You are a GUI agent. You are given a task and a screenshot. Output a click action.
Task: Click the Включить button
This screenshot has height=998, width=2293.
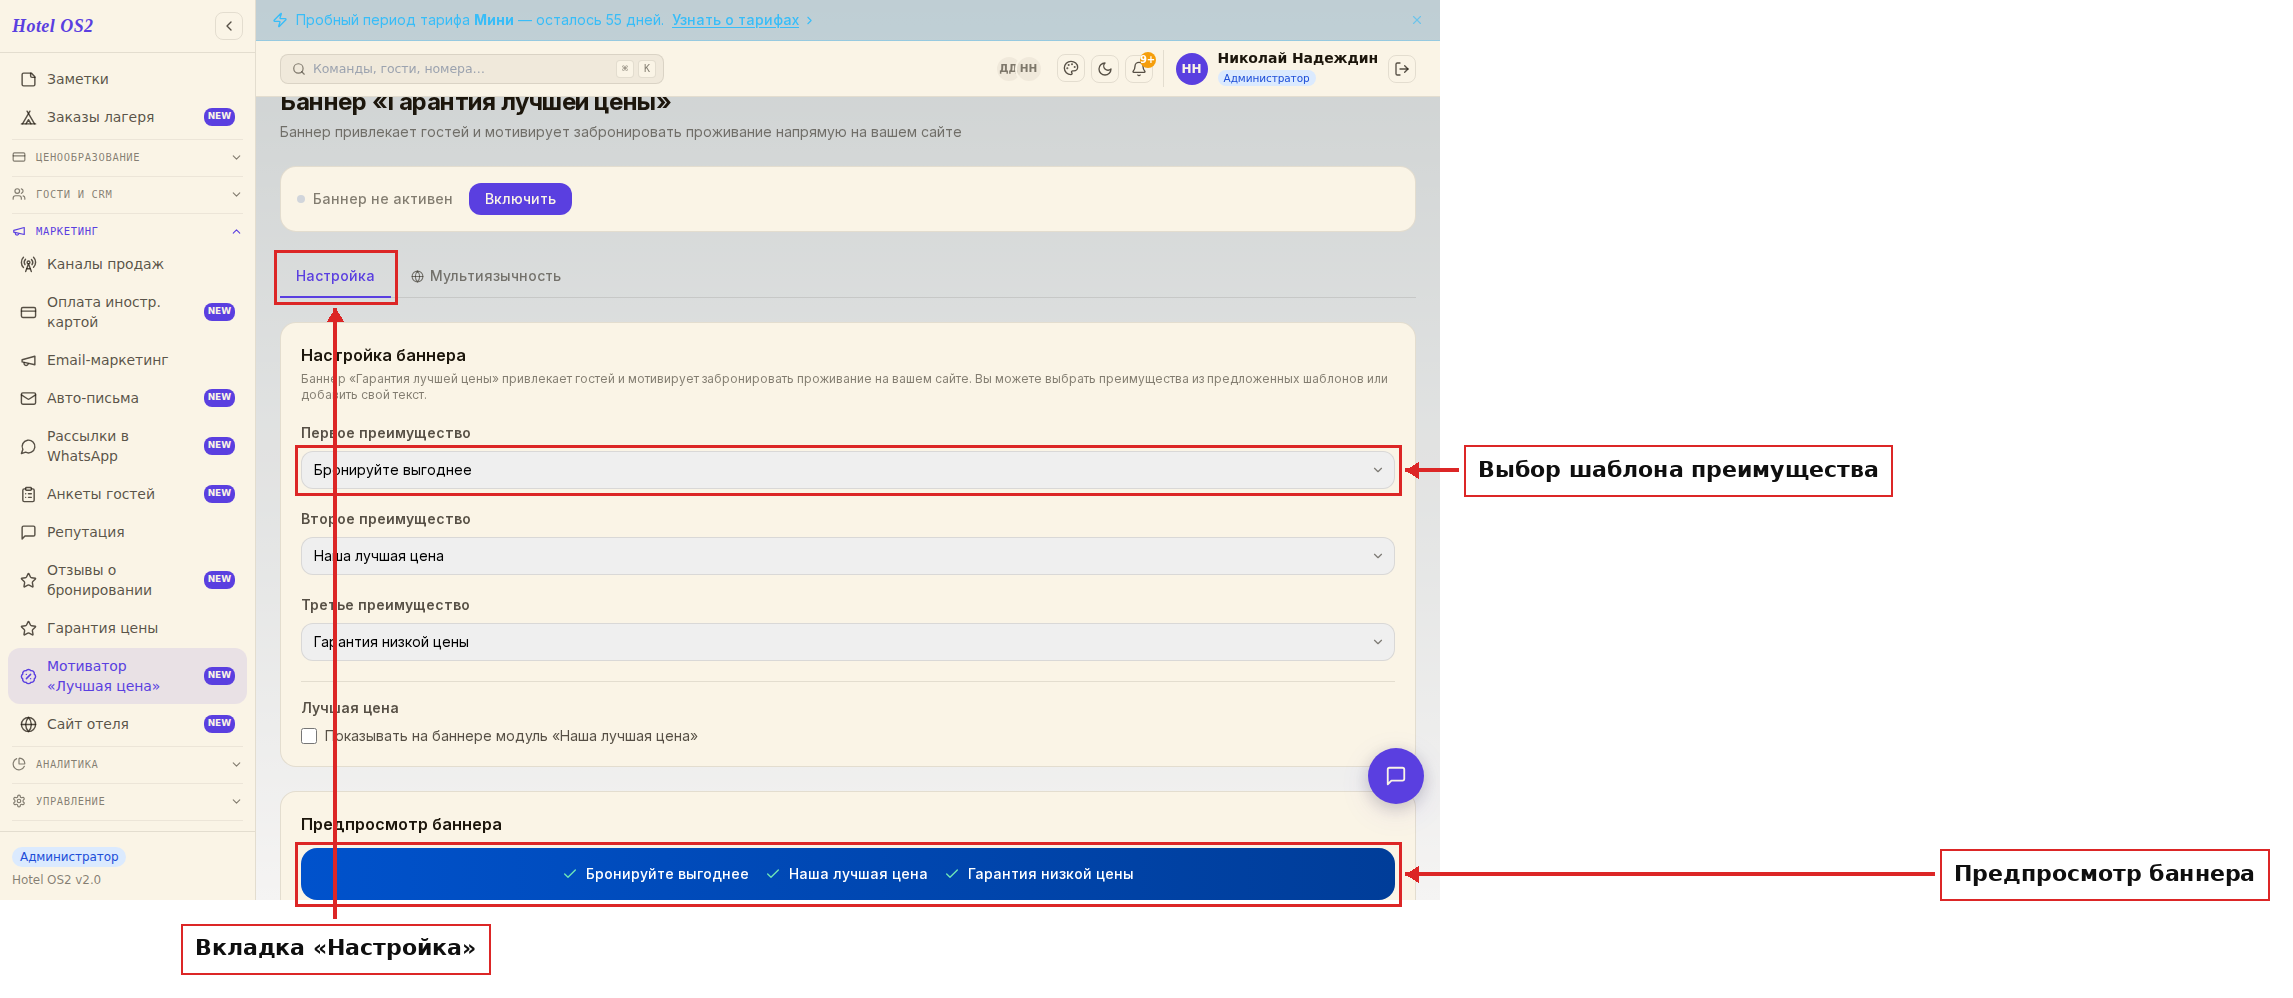520,199
